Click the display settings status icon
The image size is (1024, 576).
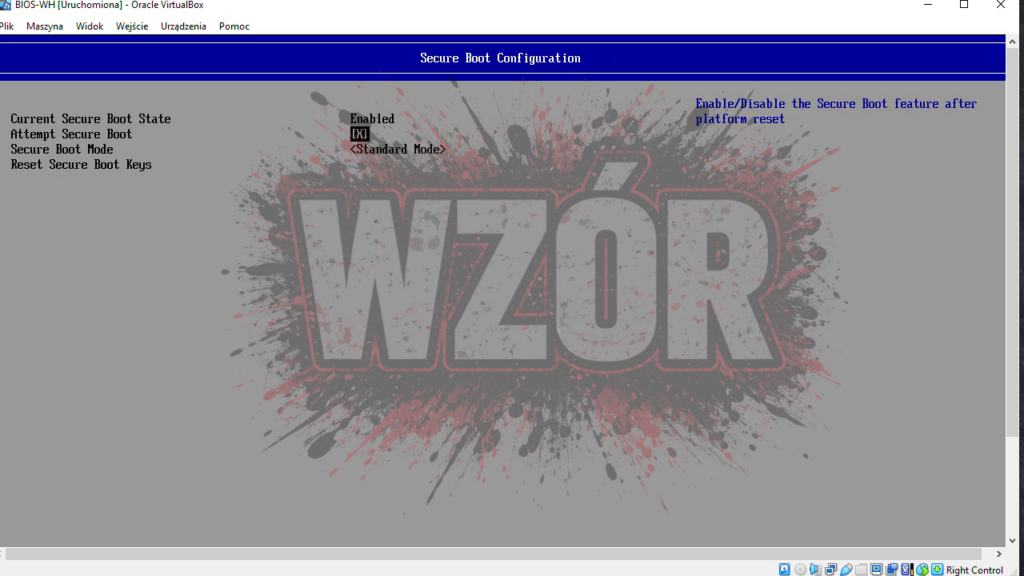[877, 569]
